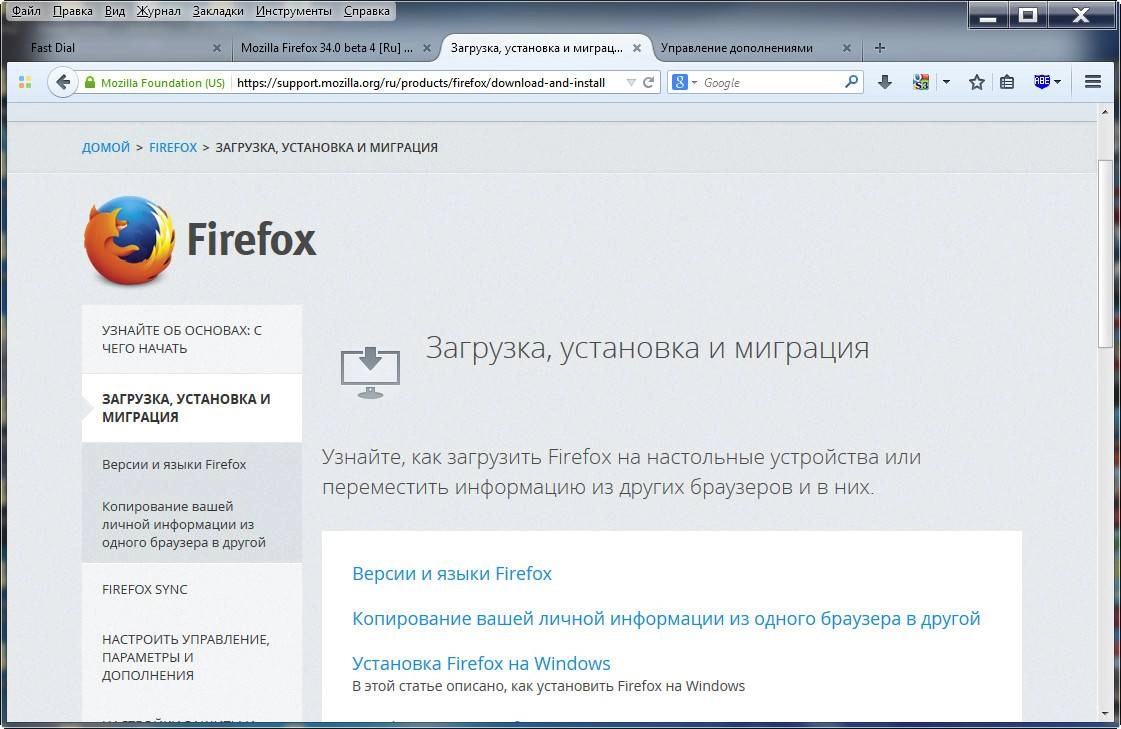Viewport: 1121px width, 729px height.
Task: Close the Mozilla Firefox 34.0 beta tab
Action: [427, 49]
